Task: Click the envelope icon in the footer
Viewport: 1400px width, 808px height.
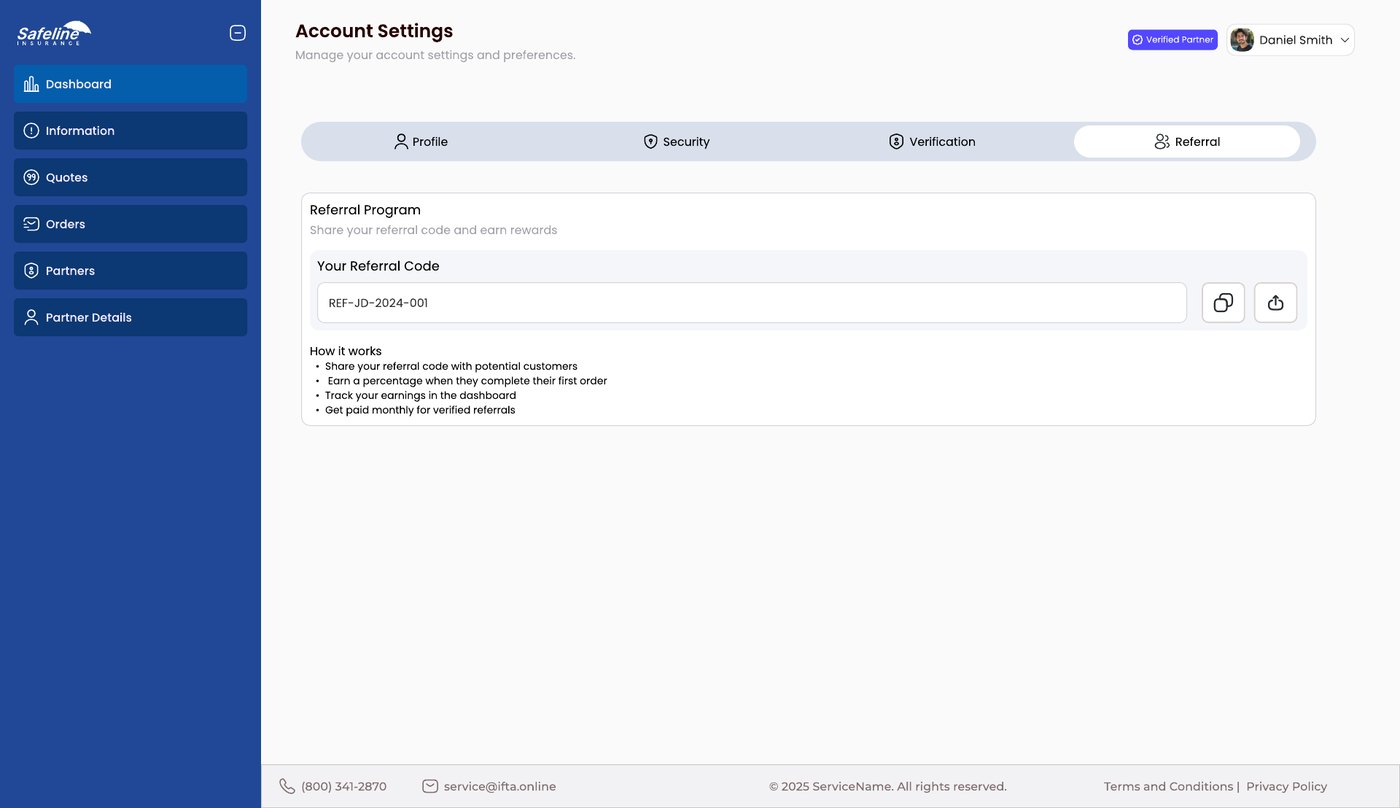Action: [430, 786]
